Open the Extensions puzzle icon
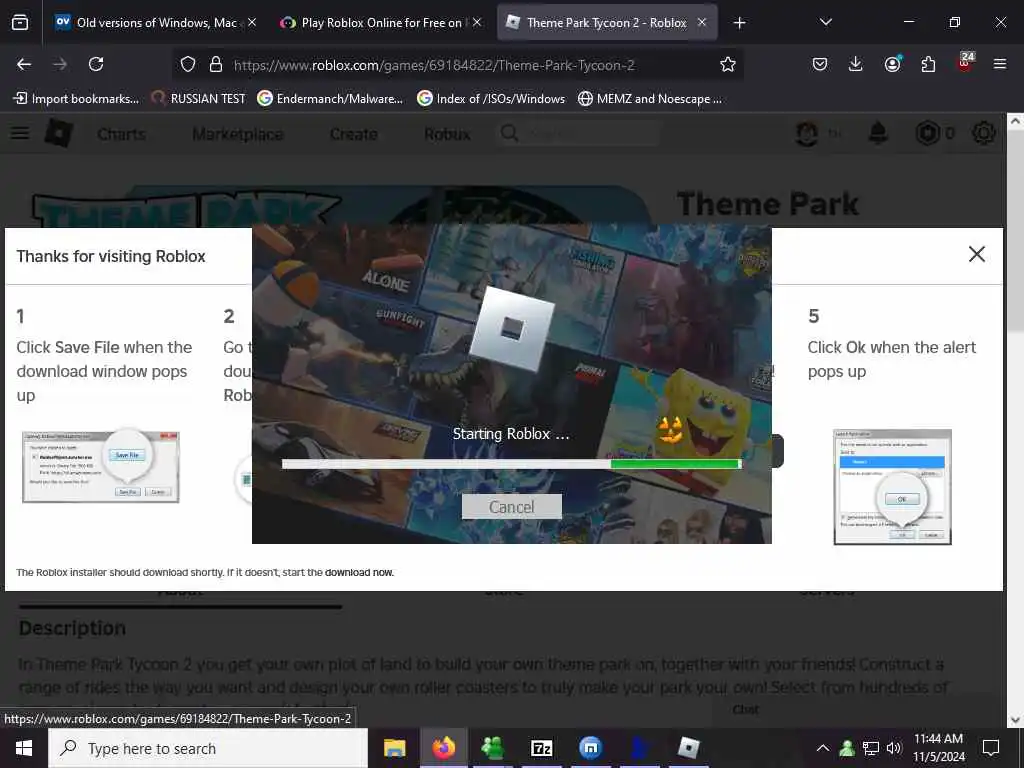 pyautogui.click(x=928, y=64)
